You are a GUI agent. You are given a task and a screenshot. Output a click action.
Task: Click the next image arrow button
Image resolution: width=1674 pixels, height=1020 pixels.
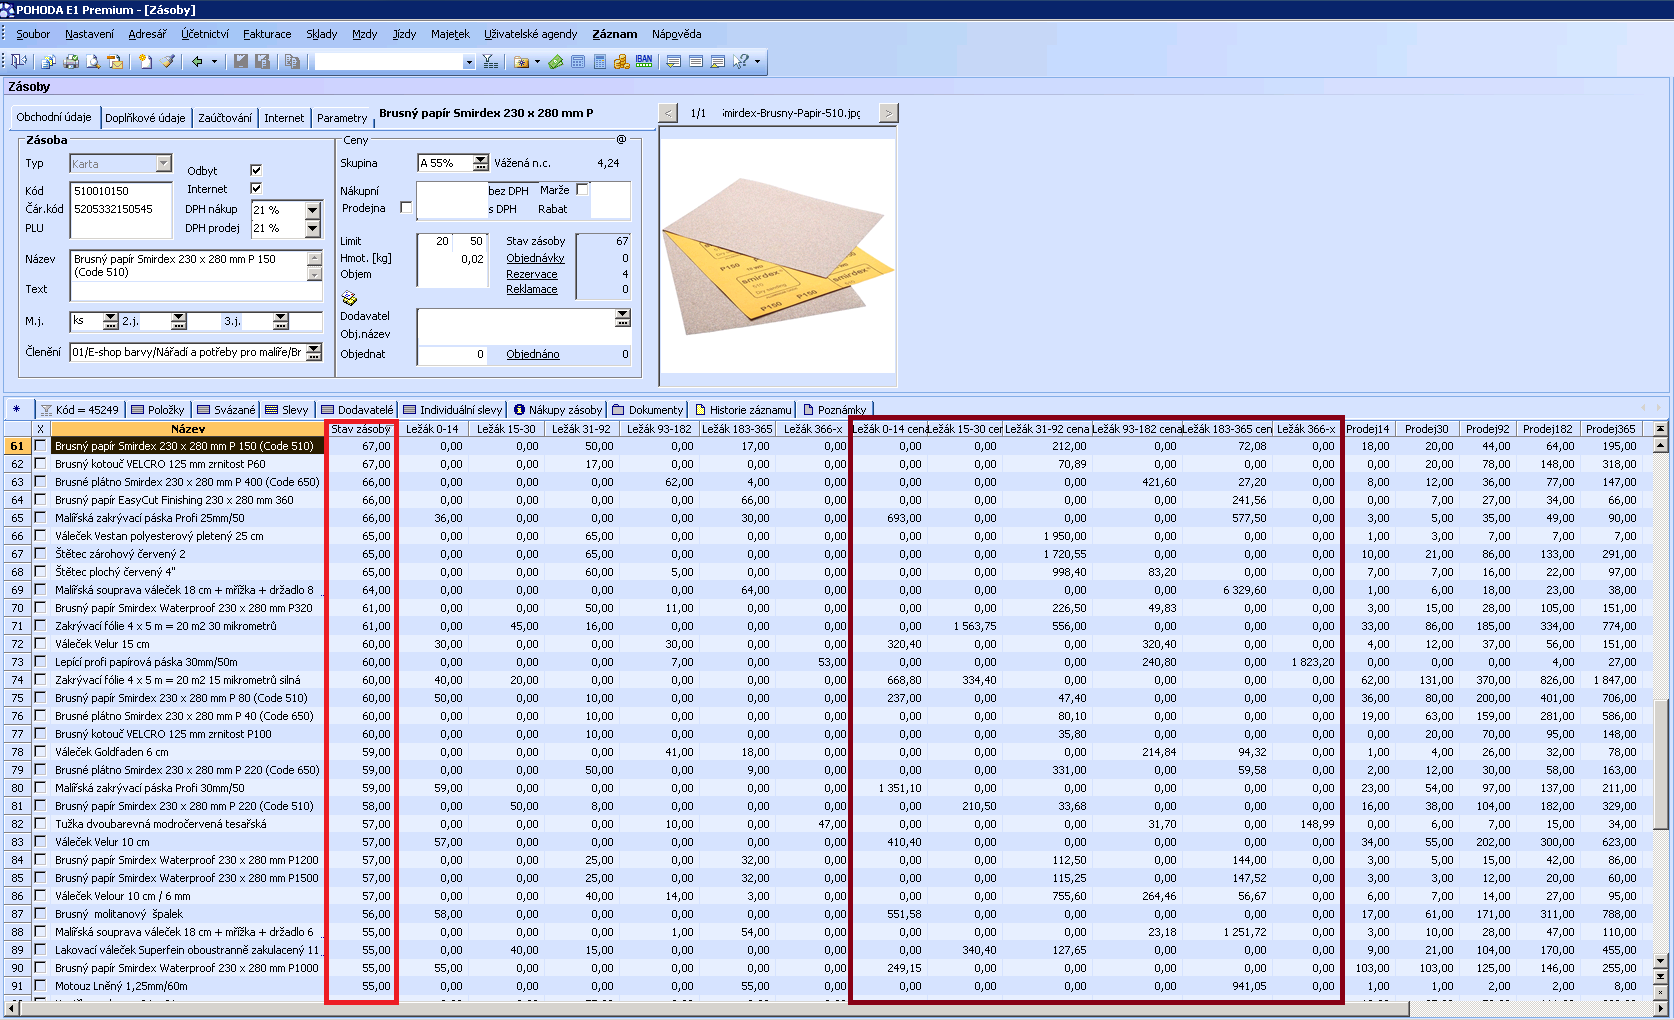[888, 113]
